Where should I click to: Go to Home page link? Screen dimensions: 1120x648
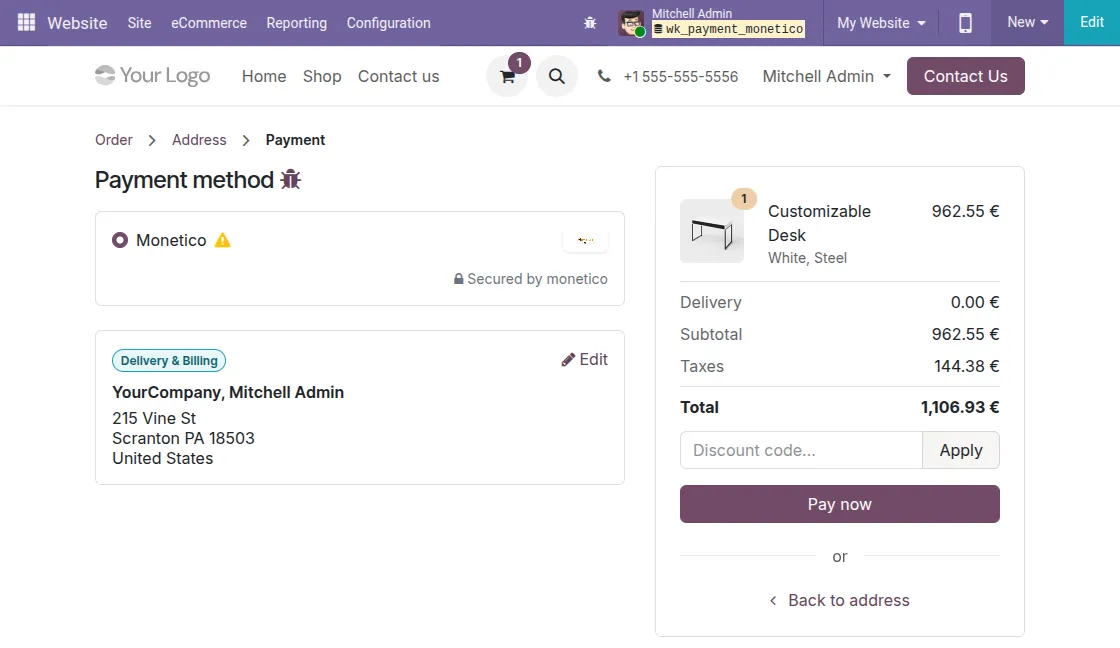pyautogui.click(x=264, y=76)
